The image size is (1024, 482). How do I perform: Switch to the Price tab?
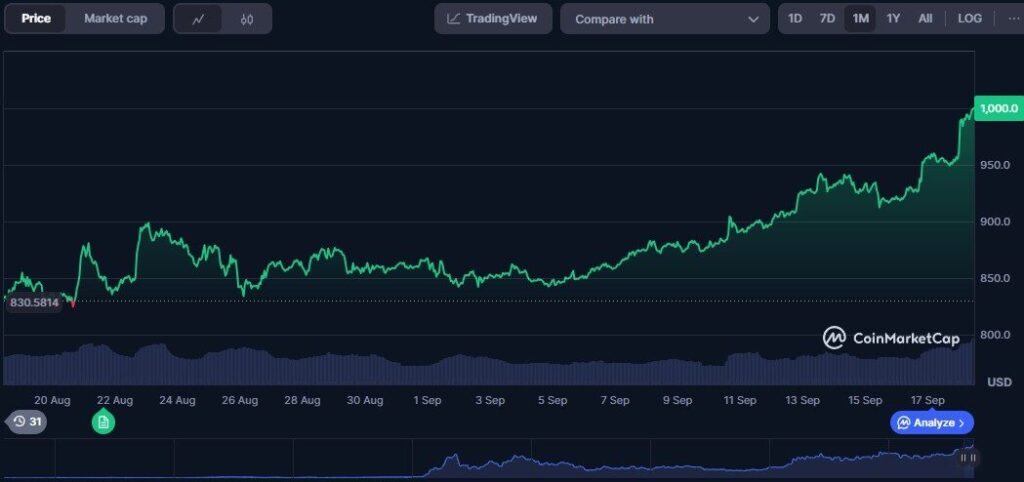click(x=36, y=19)
